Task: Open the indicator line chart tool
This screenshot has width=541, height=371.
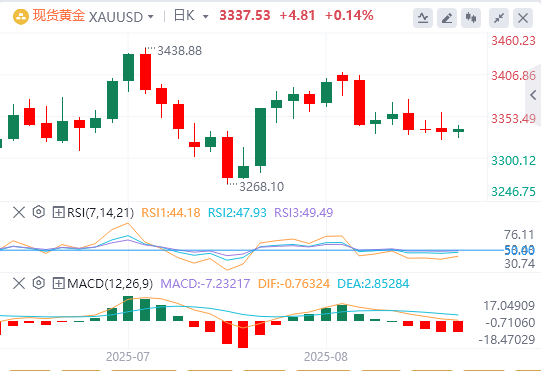Action: [x=423, y=18]
